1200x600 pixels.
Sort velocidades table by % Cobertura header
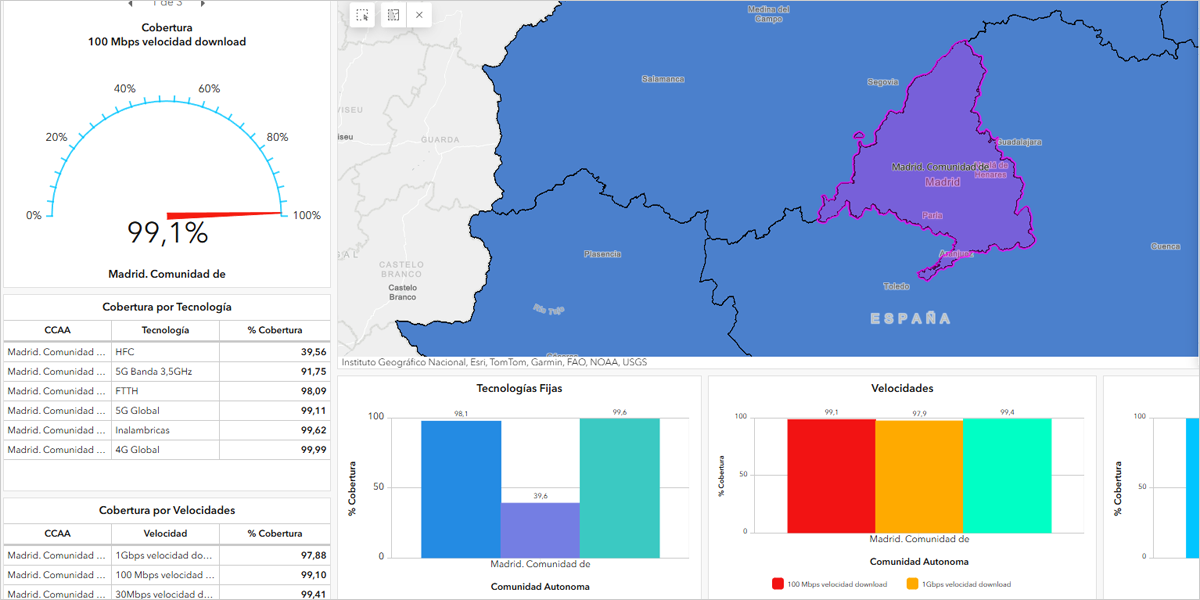tap(275, 533)
